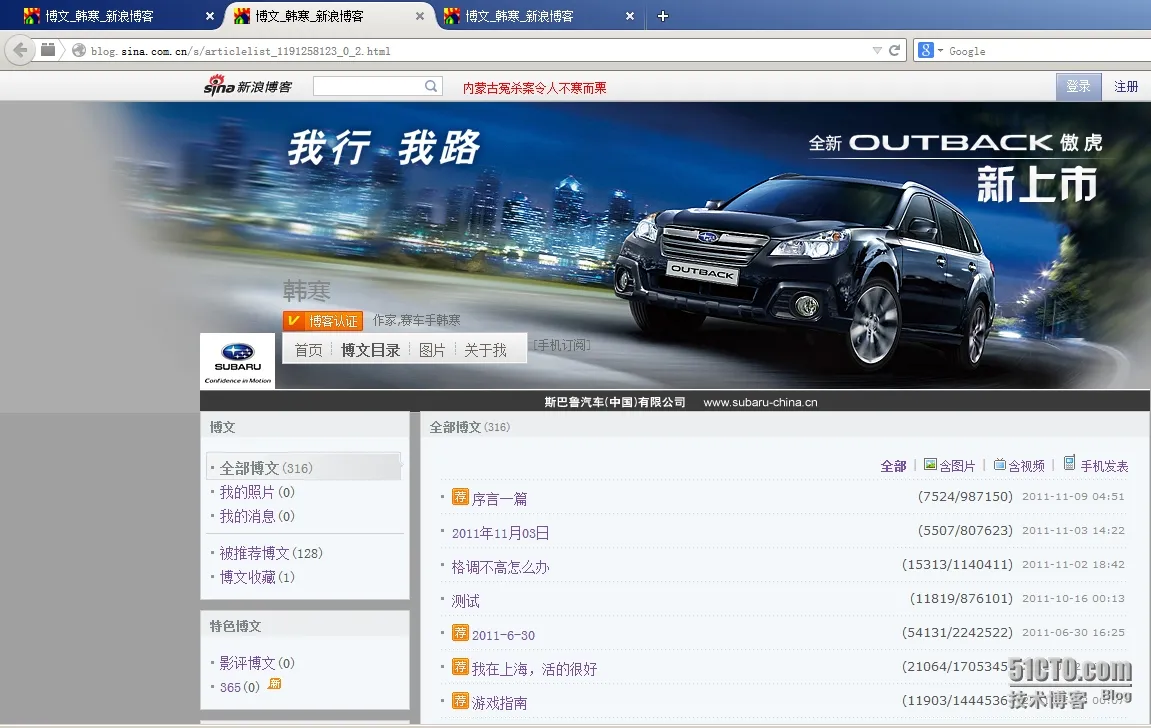
Task: Click the www.subaru-china.cn link
Action: pyautogui.click(x=760, y=402)
